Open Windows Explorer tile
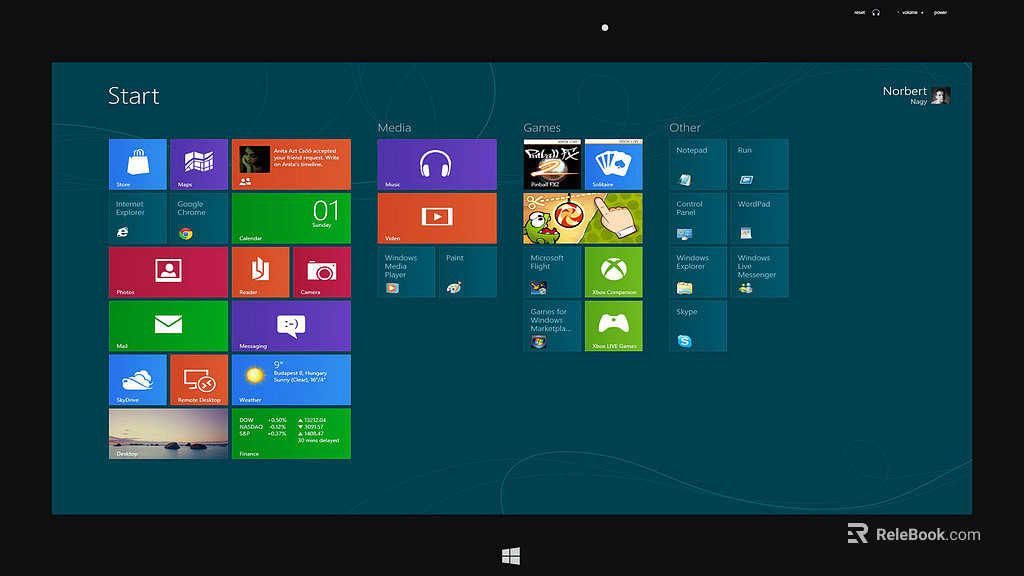 pyautogui.click(x=698, y=272)
